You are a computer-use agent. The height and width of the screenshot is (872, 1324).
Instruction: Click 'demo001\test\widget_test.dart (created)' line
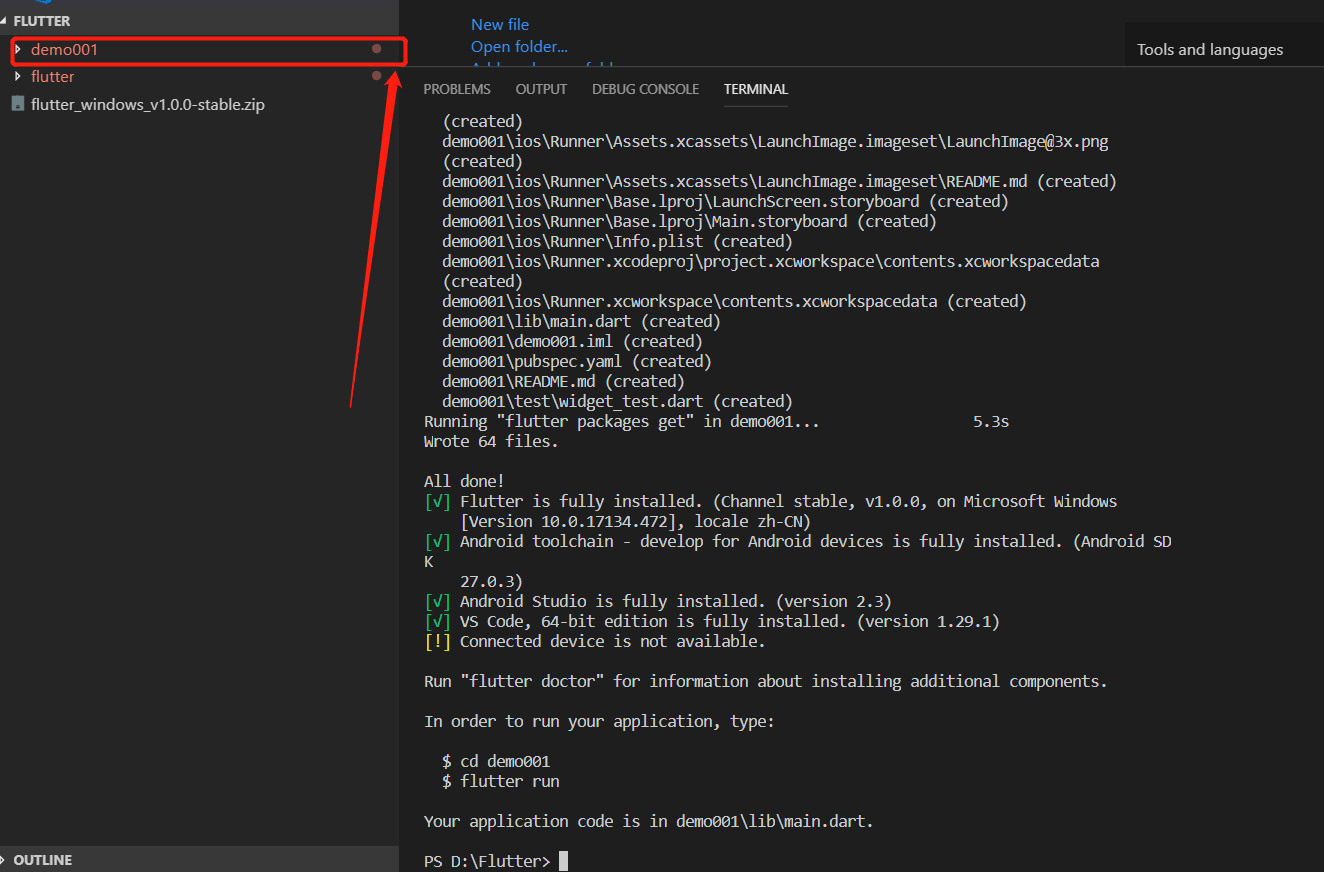click(x=617, y=401)
